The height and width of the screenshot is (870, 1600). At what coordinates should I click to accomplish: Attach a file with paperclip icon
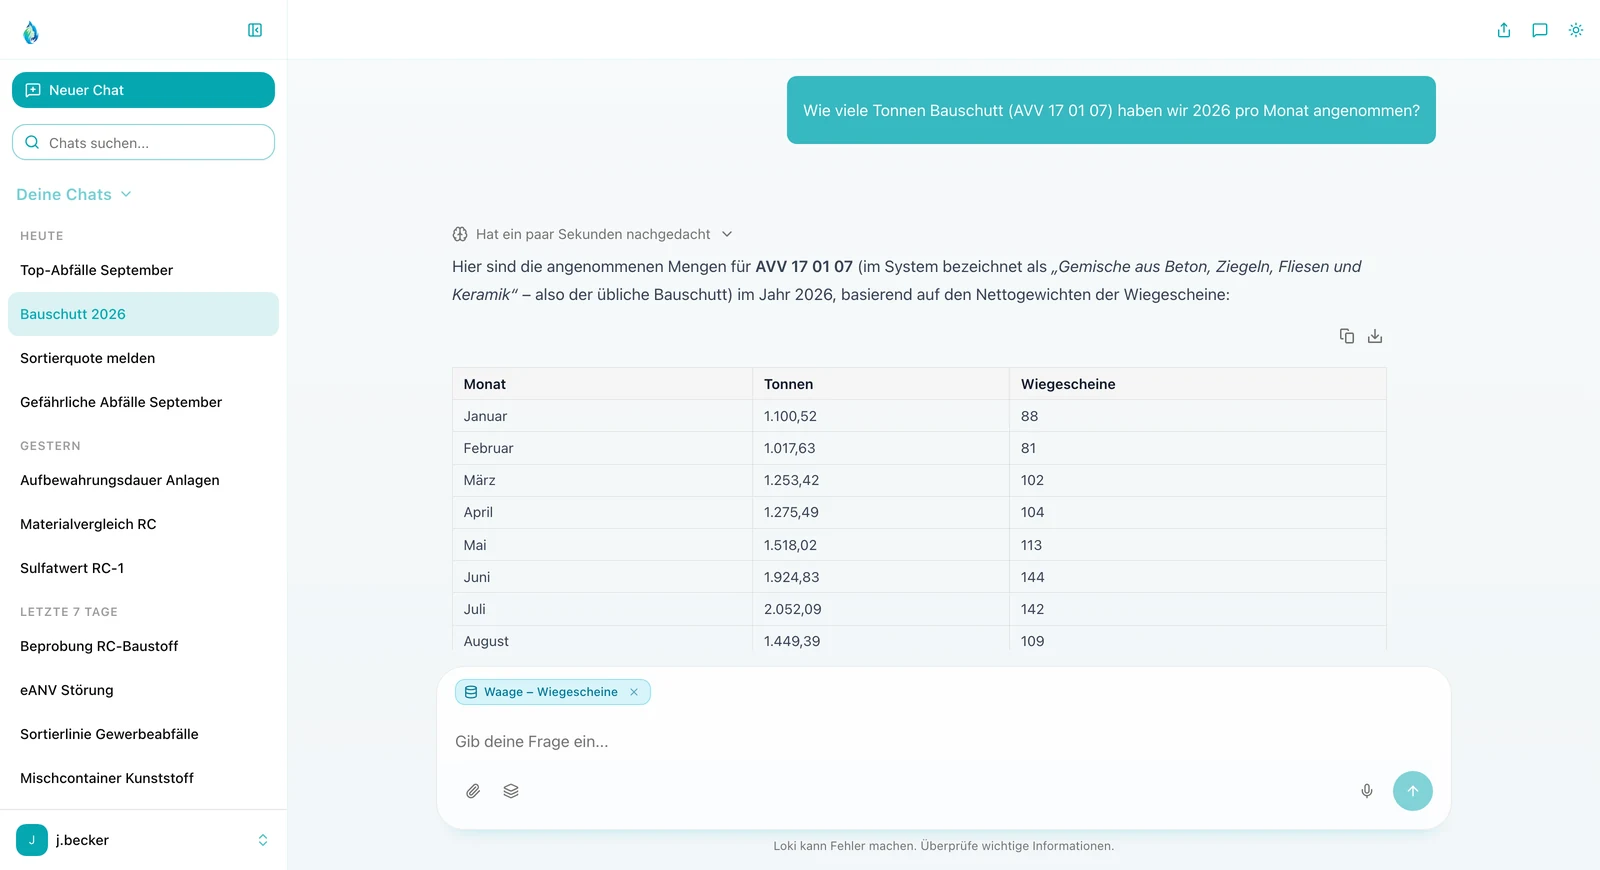[473, 791]
